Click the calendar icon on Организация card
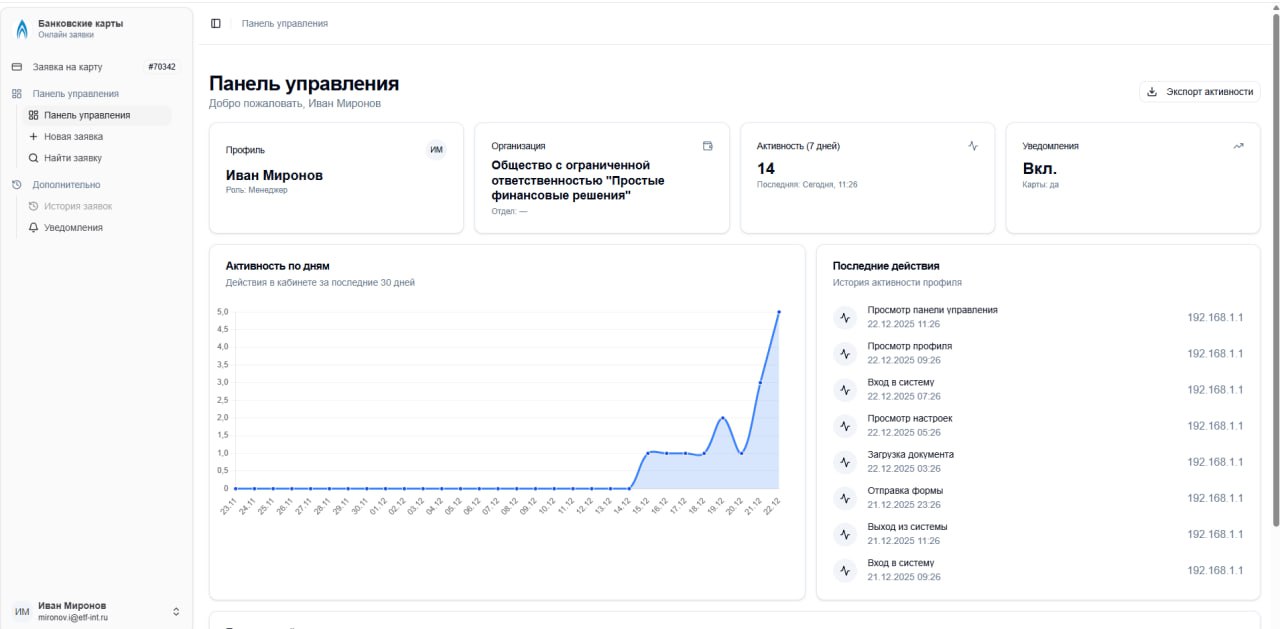 (x=708, y=146)
